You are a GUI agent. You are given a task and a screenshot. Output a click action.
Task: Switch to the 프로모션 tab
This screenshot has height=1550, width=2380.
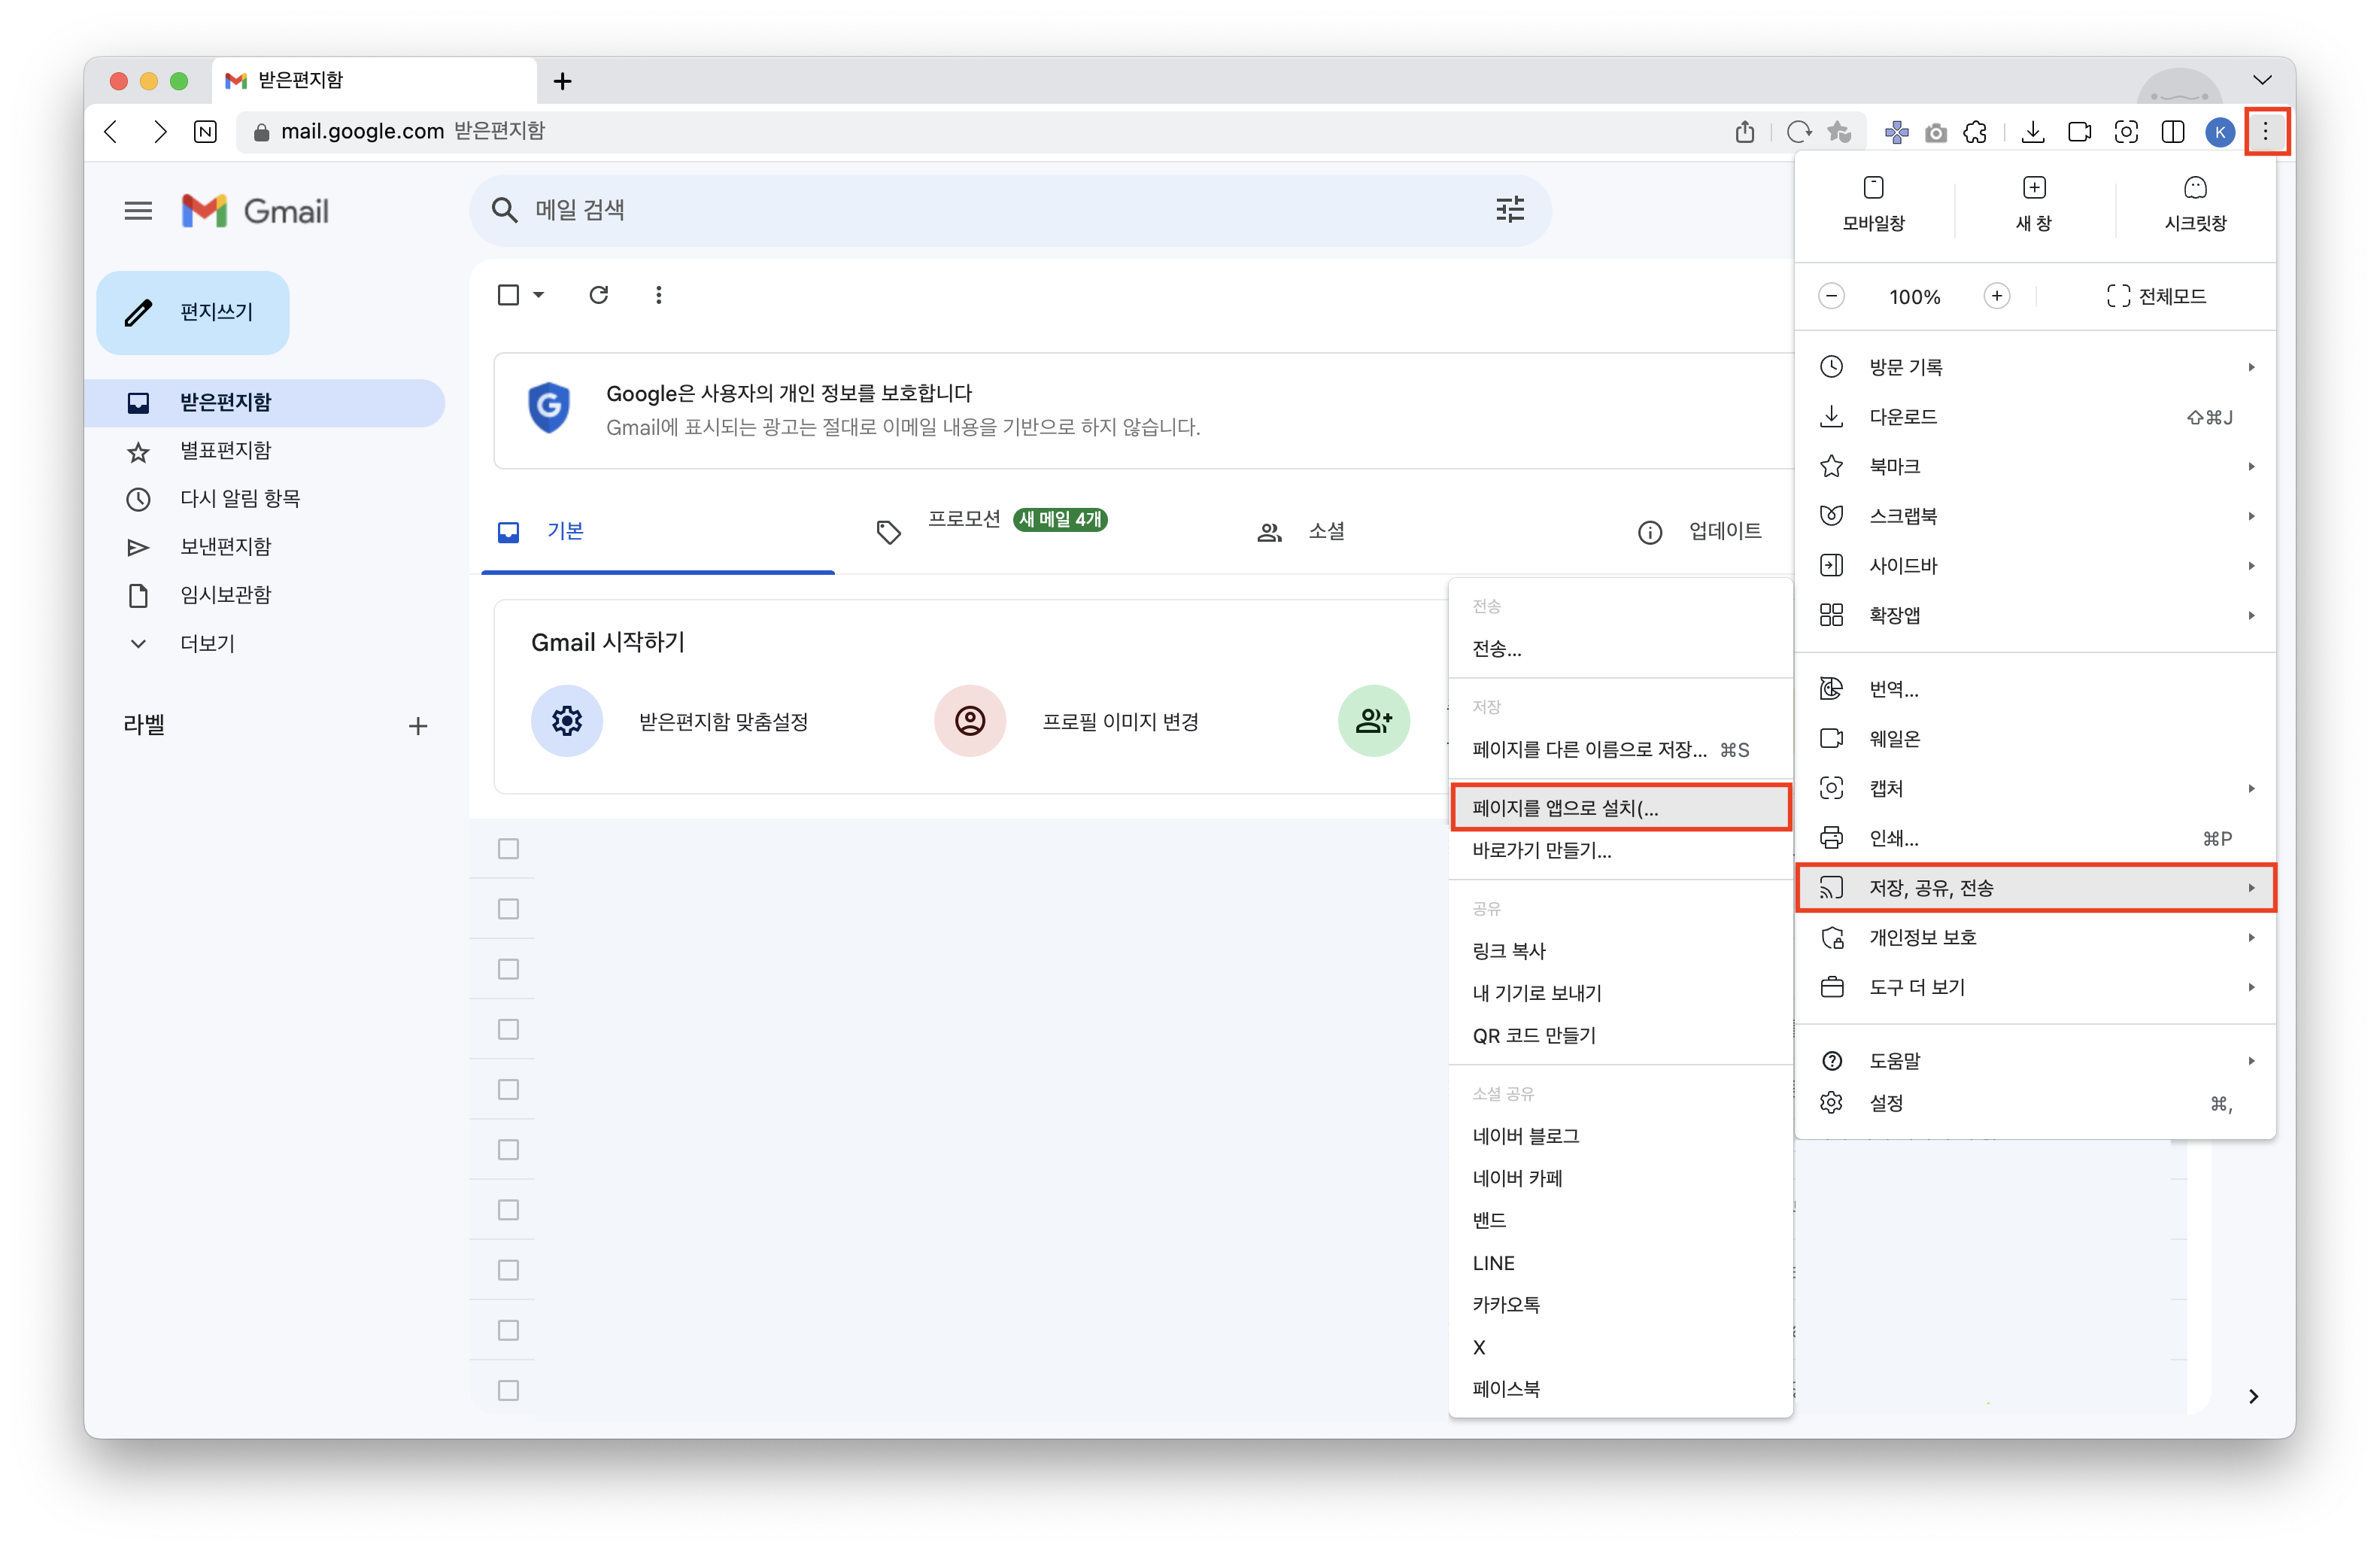[964, 520]
